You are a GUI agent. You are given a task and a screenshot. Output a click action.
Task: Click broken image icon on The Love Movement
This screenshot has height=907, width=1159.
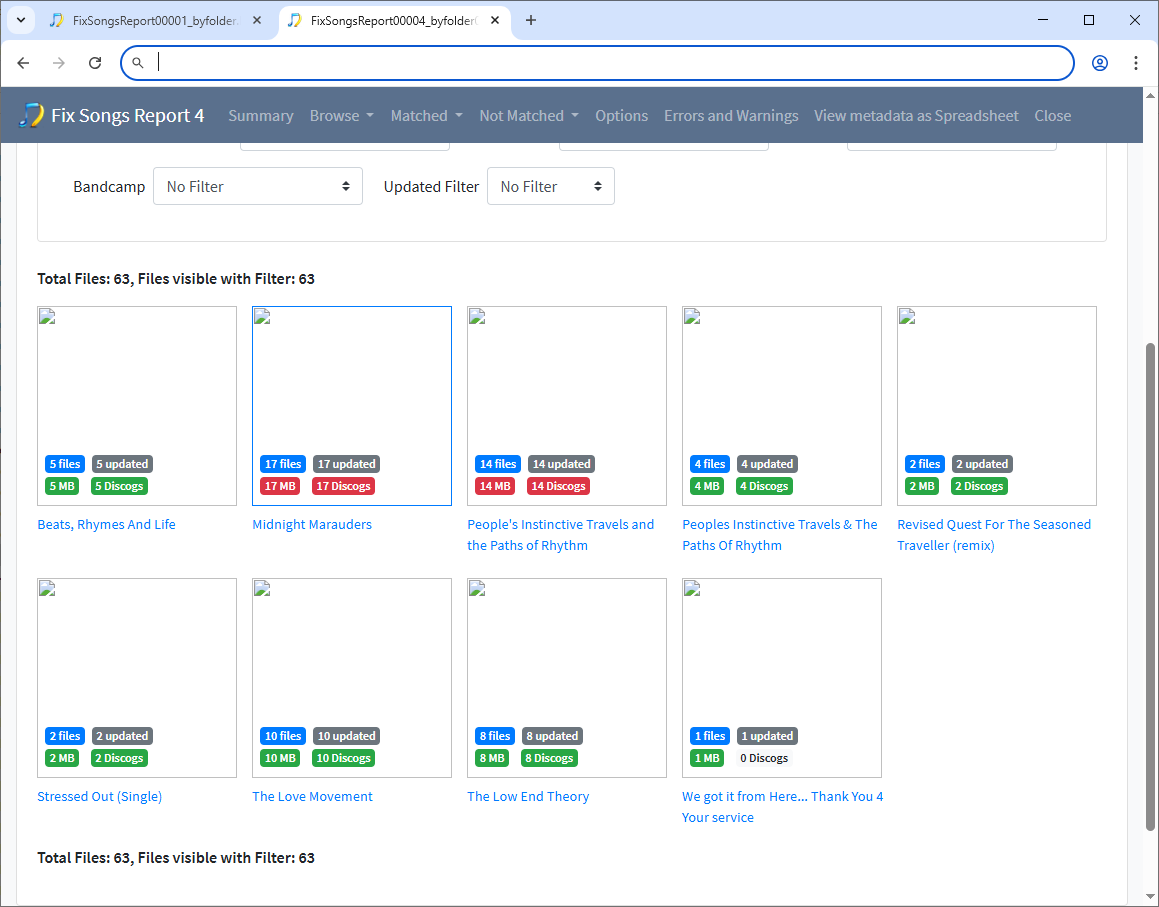coord(262,589)
